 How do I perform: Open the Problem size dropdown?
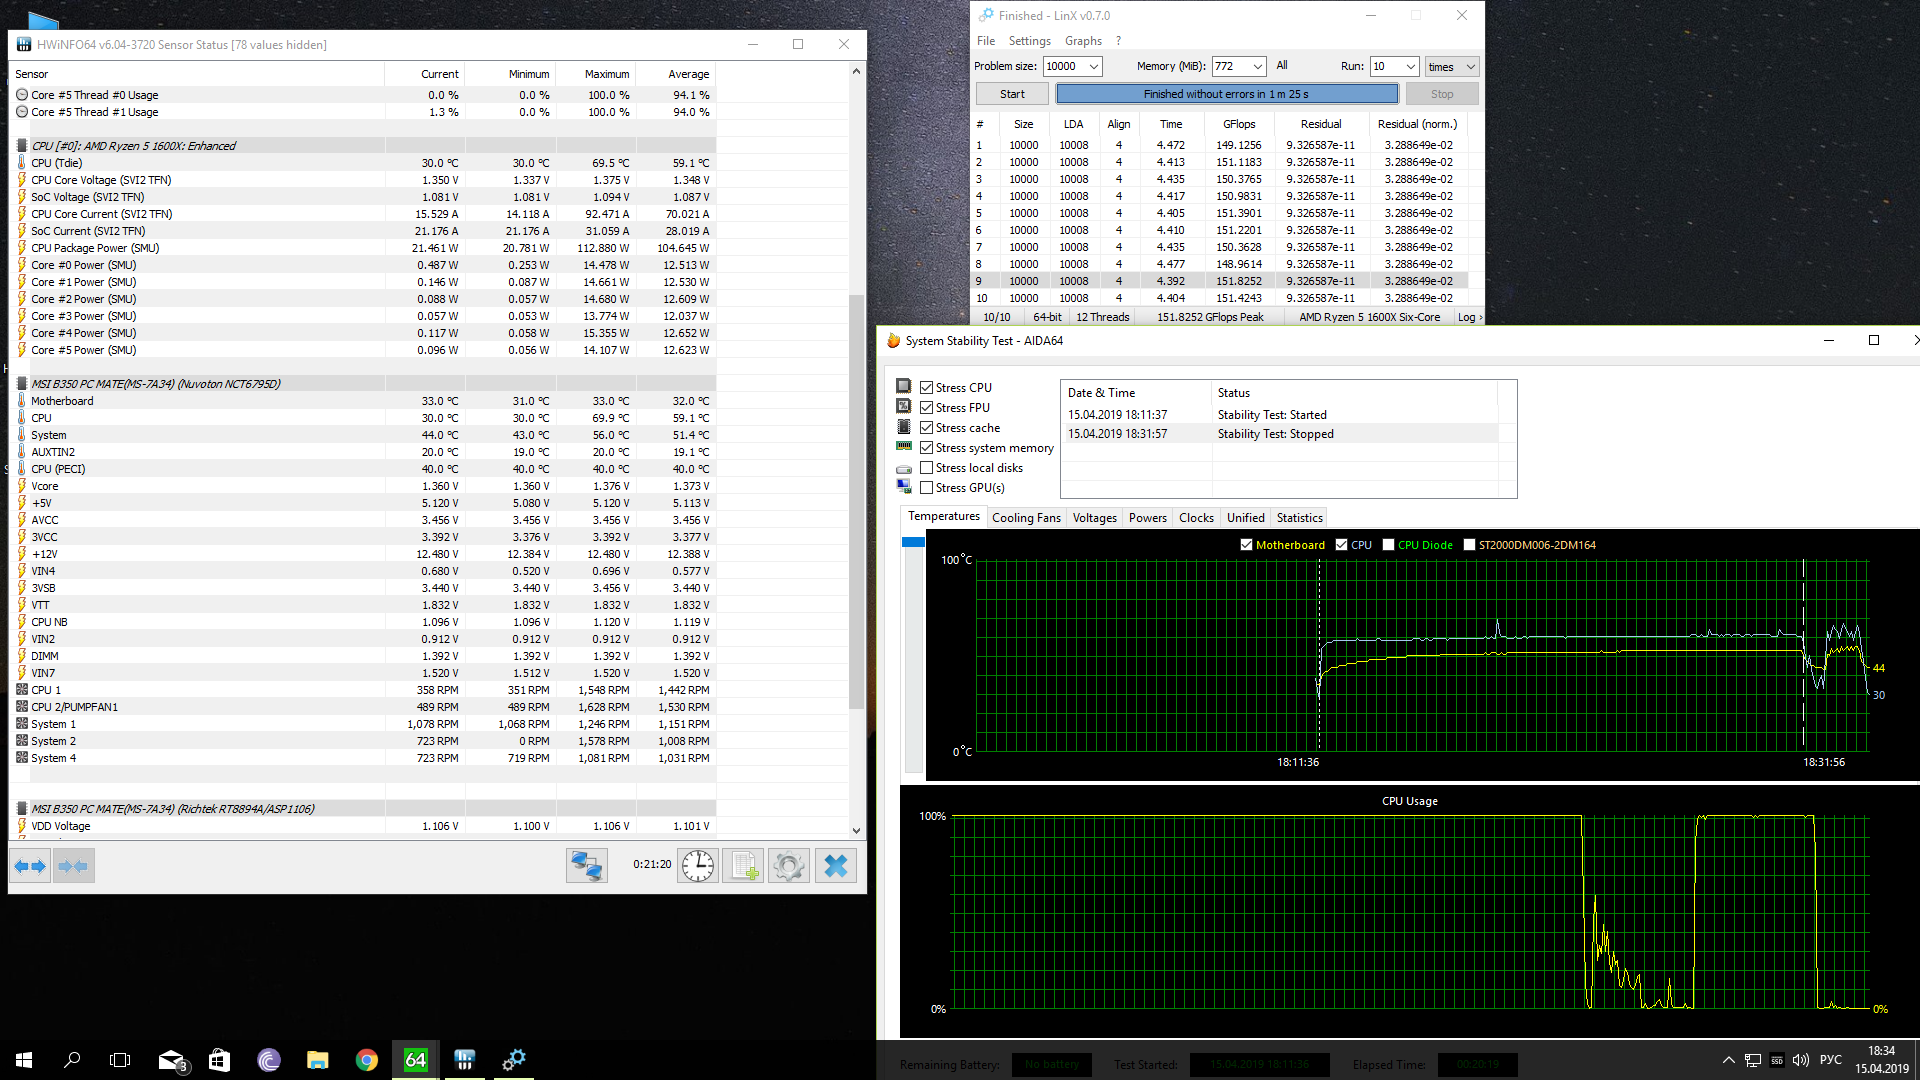[x=1094, y=67]
